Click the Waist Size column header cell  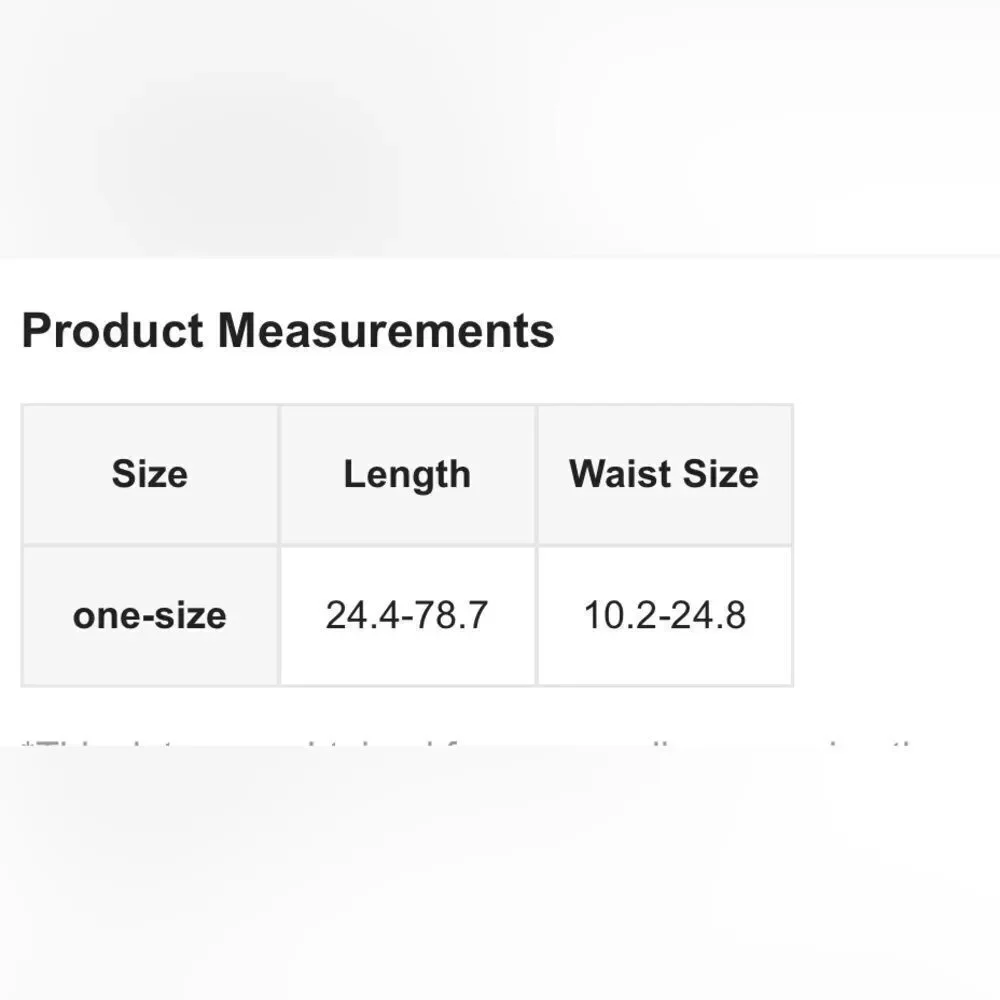[664, 474]
